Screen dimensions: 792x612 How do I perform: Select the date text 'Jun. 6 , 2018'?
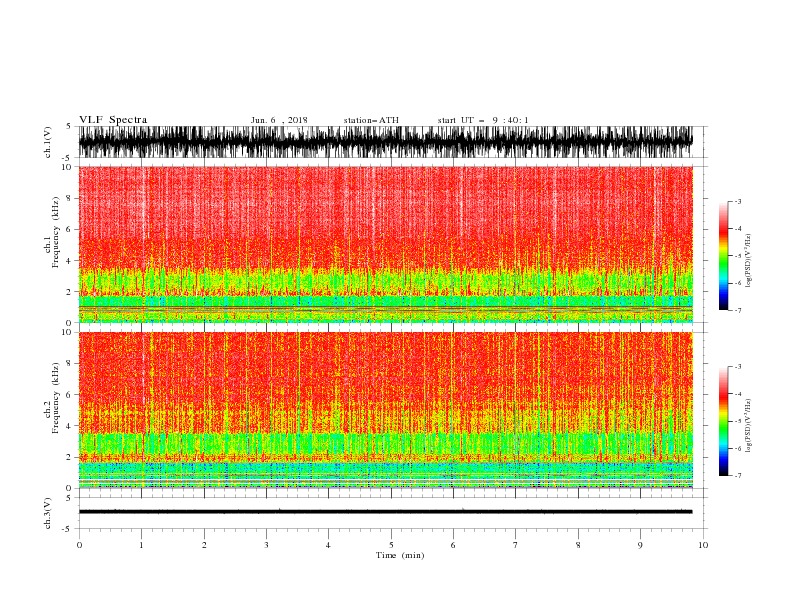(x=279, y=120)
